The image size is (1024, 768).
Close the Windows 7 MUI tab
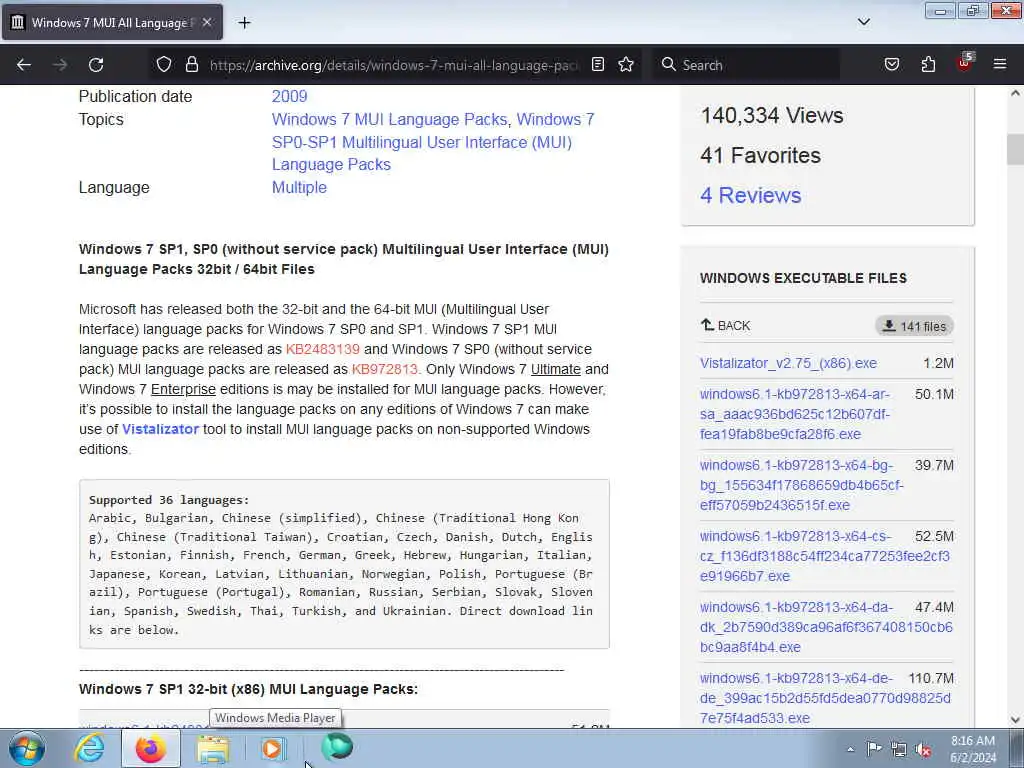tap(206, 22)
